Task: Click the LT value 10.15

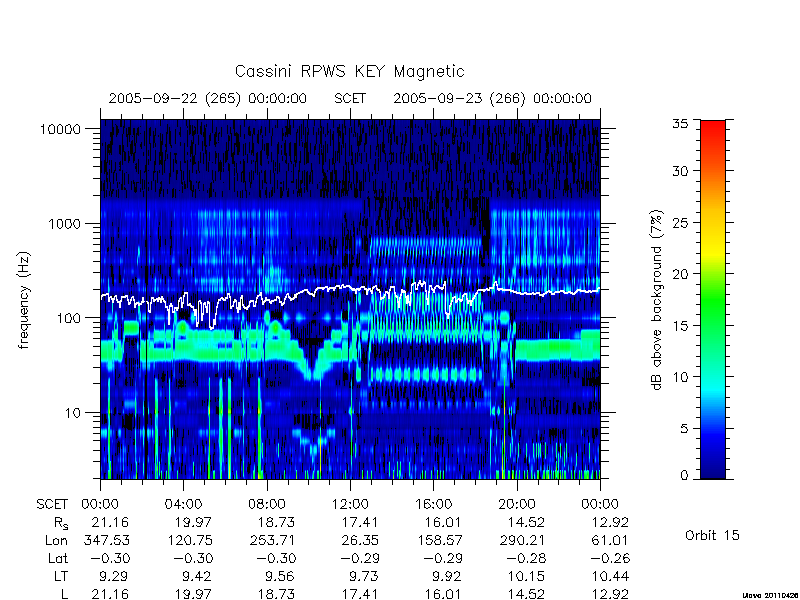Action: (x=526, y=577)
